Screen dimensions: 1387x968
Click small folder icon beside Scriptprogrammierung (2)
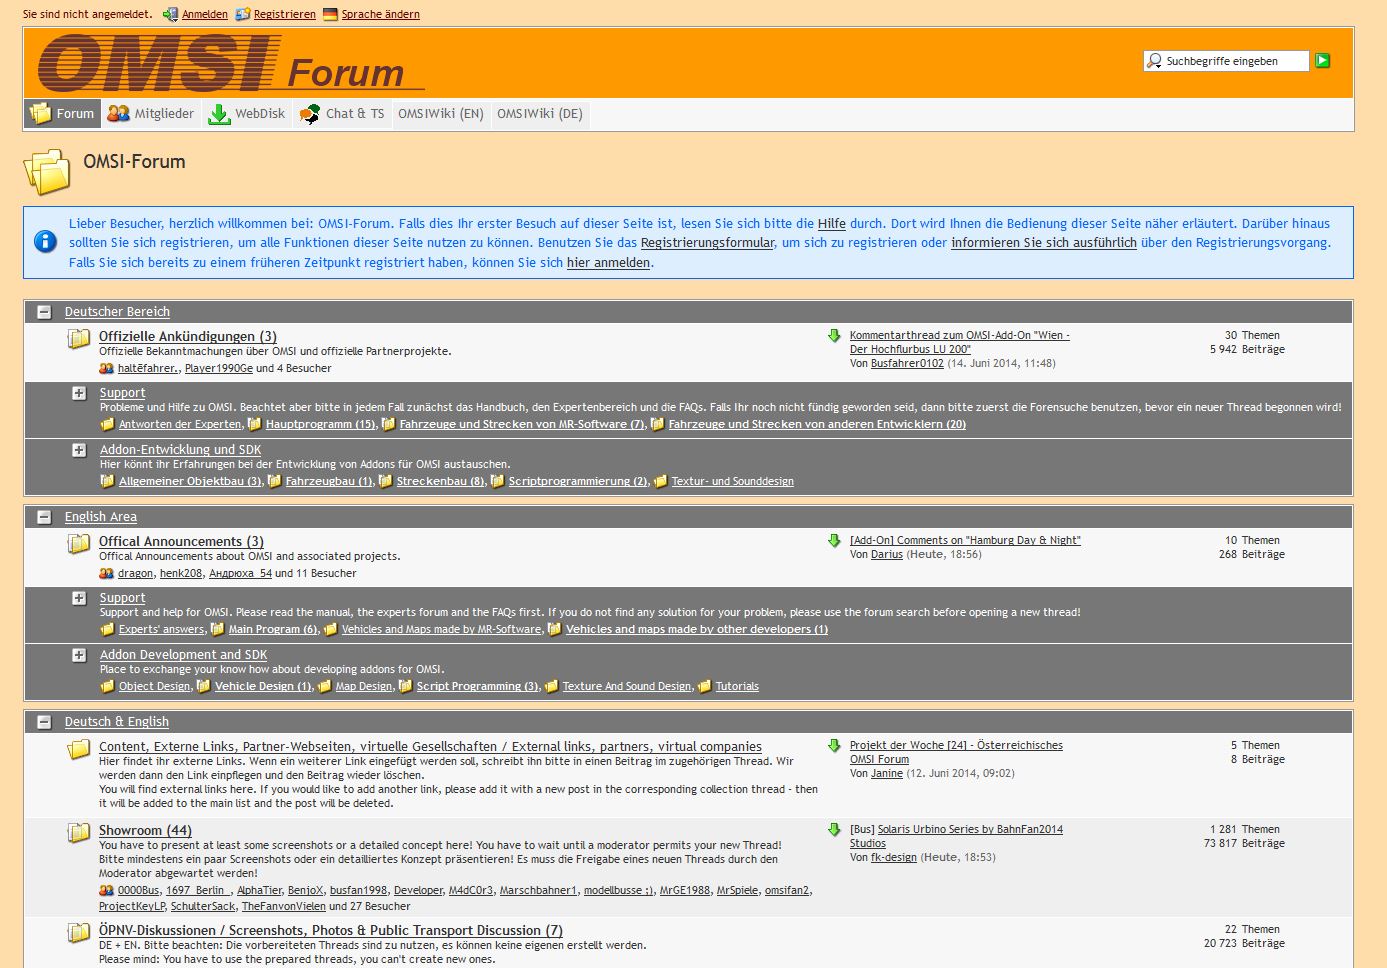(497, 481)
